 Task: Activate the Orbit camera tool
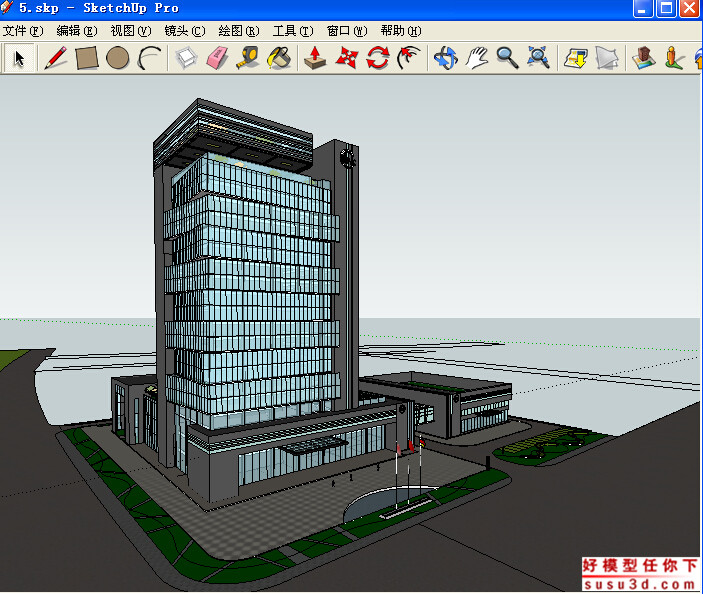coord(445,58)
